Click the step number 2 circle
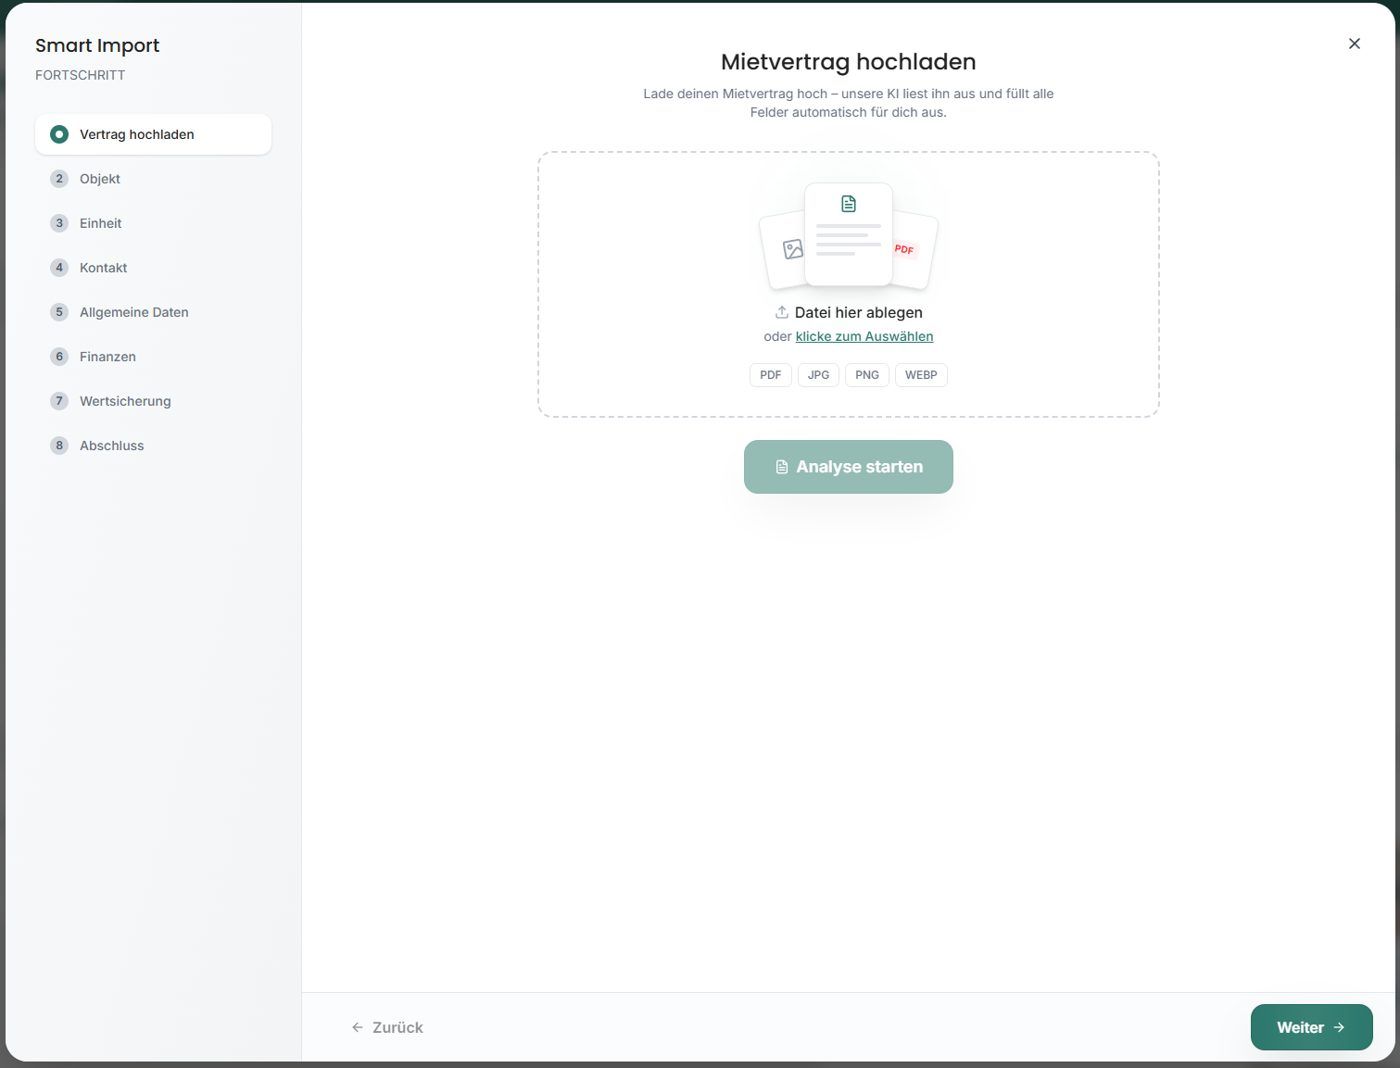This screenshot has width=1400, height=1068. 59,179
